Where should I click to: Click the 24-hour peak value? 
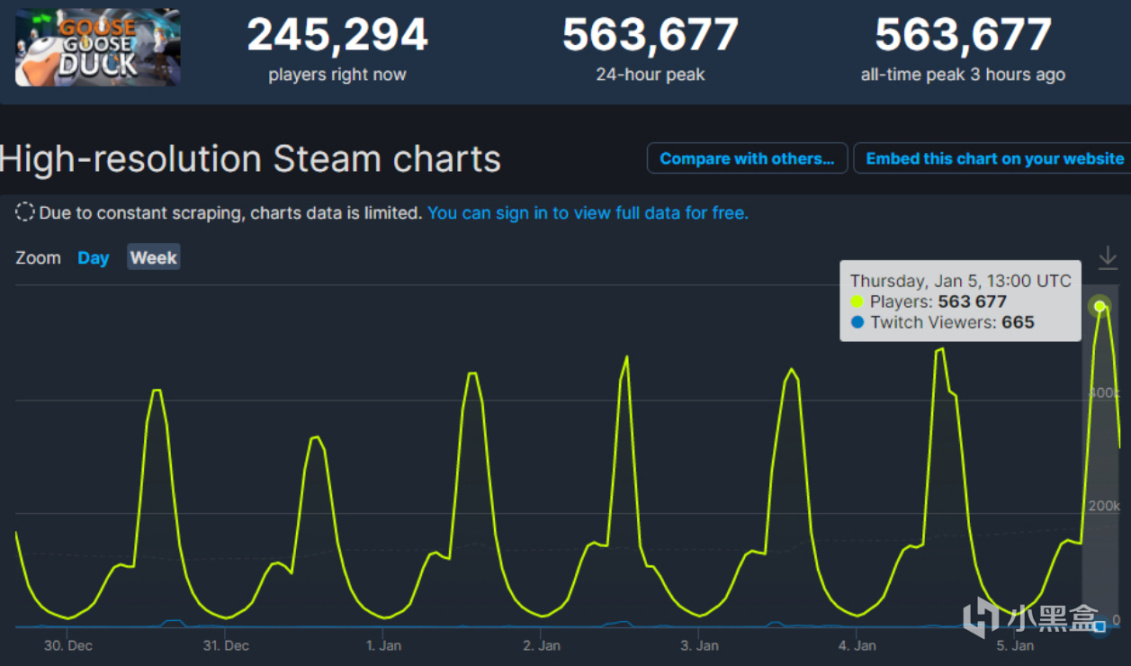click(650, 36)
